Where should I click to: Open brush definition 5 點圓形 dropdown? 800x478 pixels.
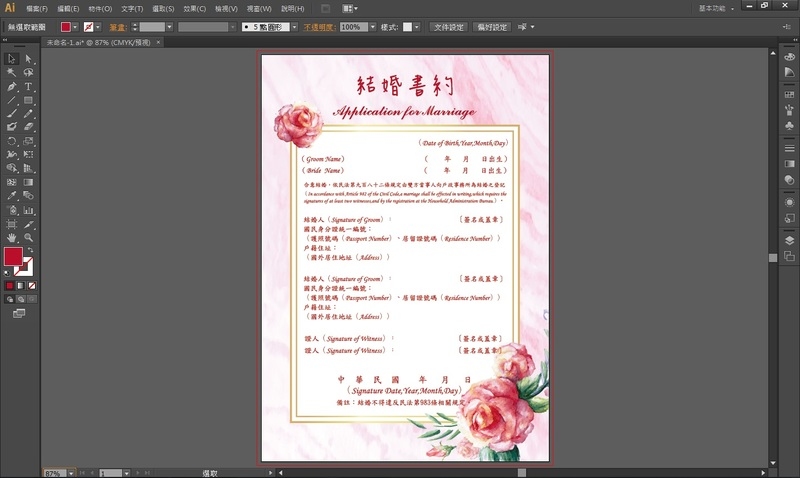click(x=294, y=27)
